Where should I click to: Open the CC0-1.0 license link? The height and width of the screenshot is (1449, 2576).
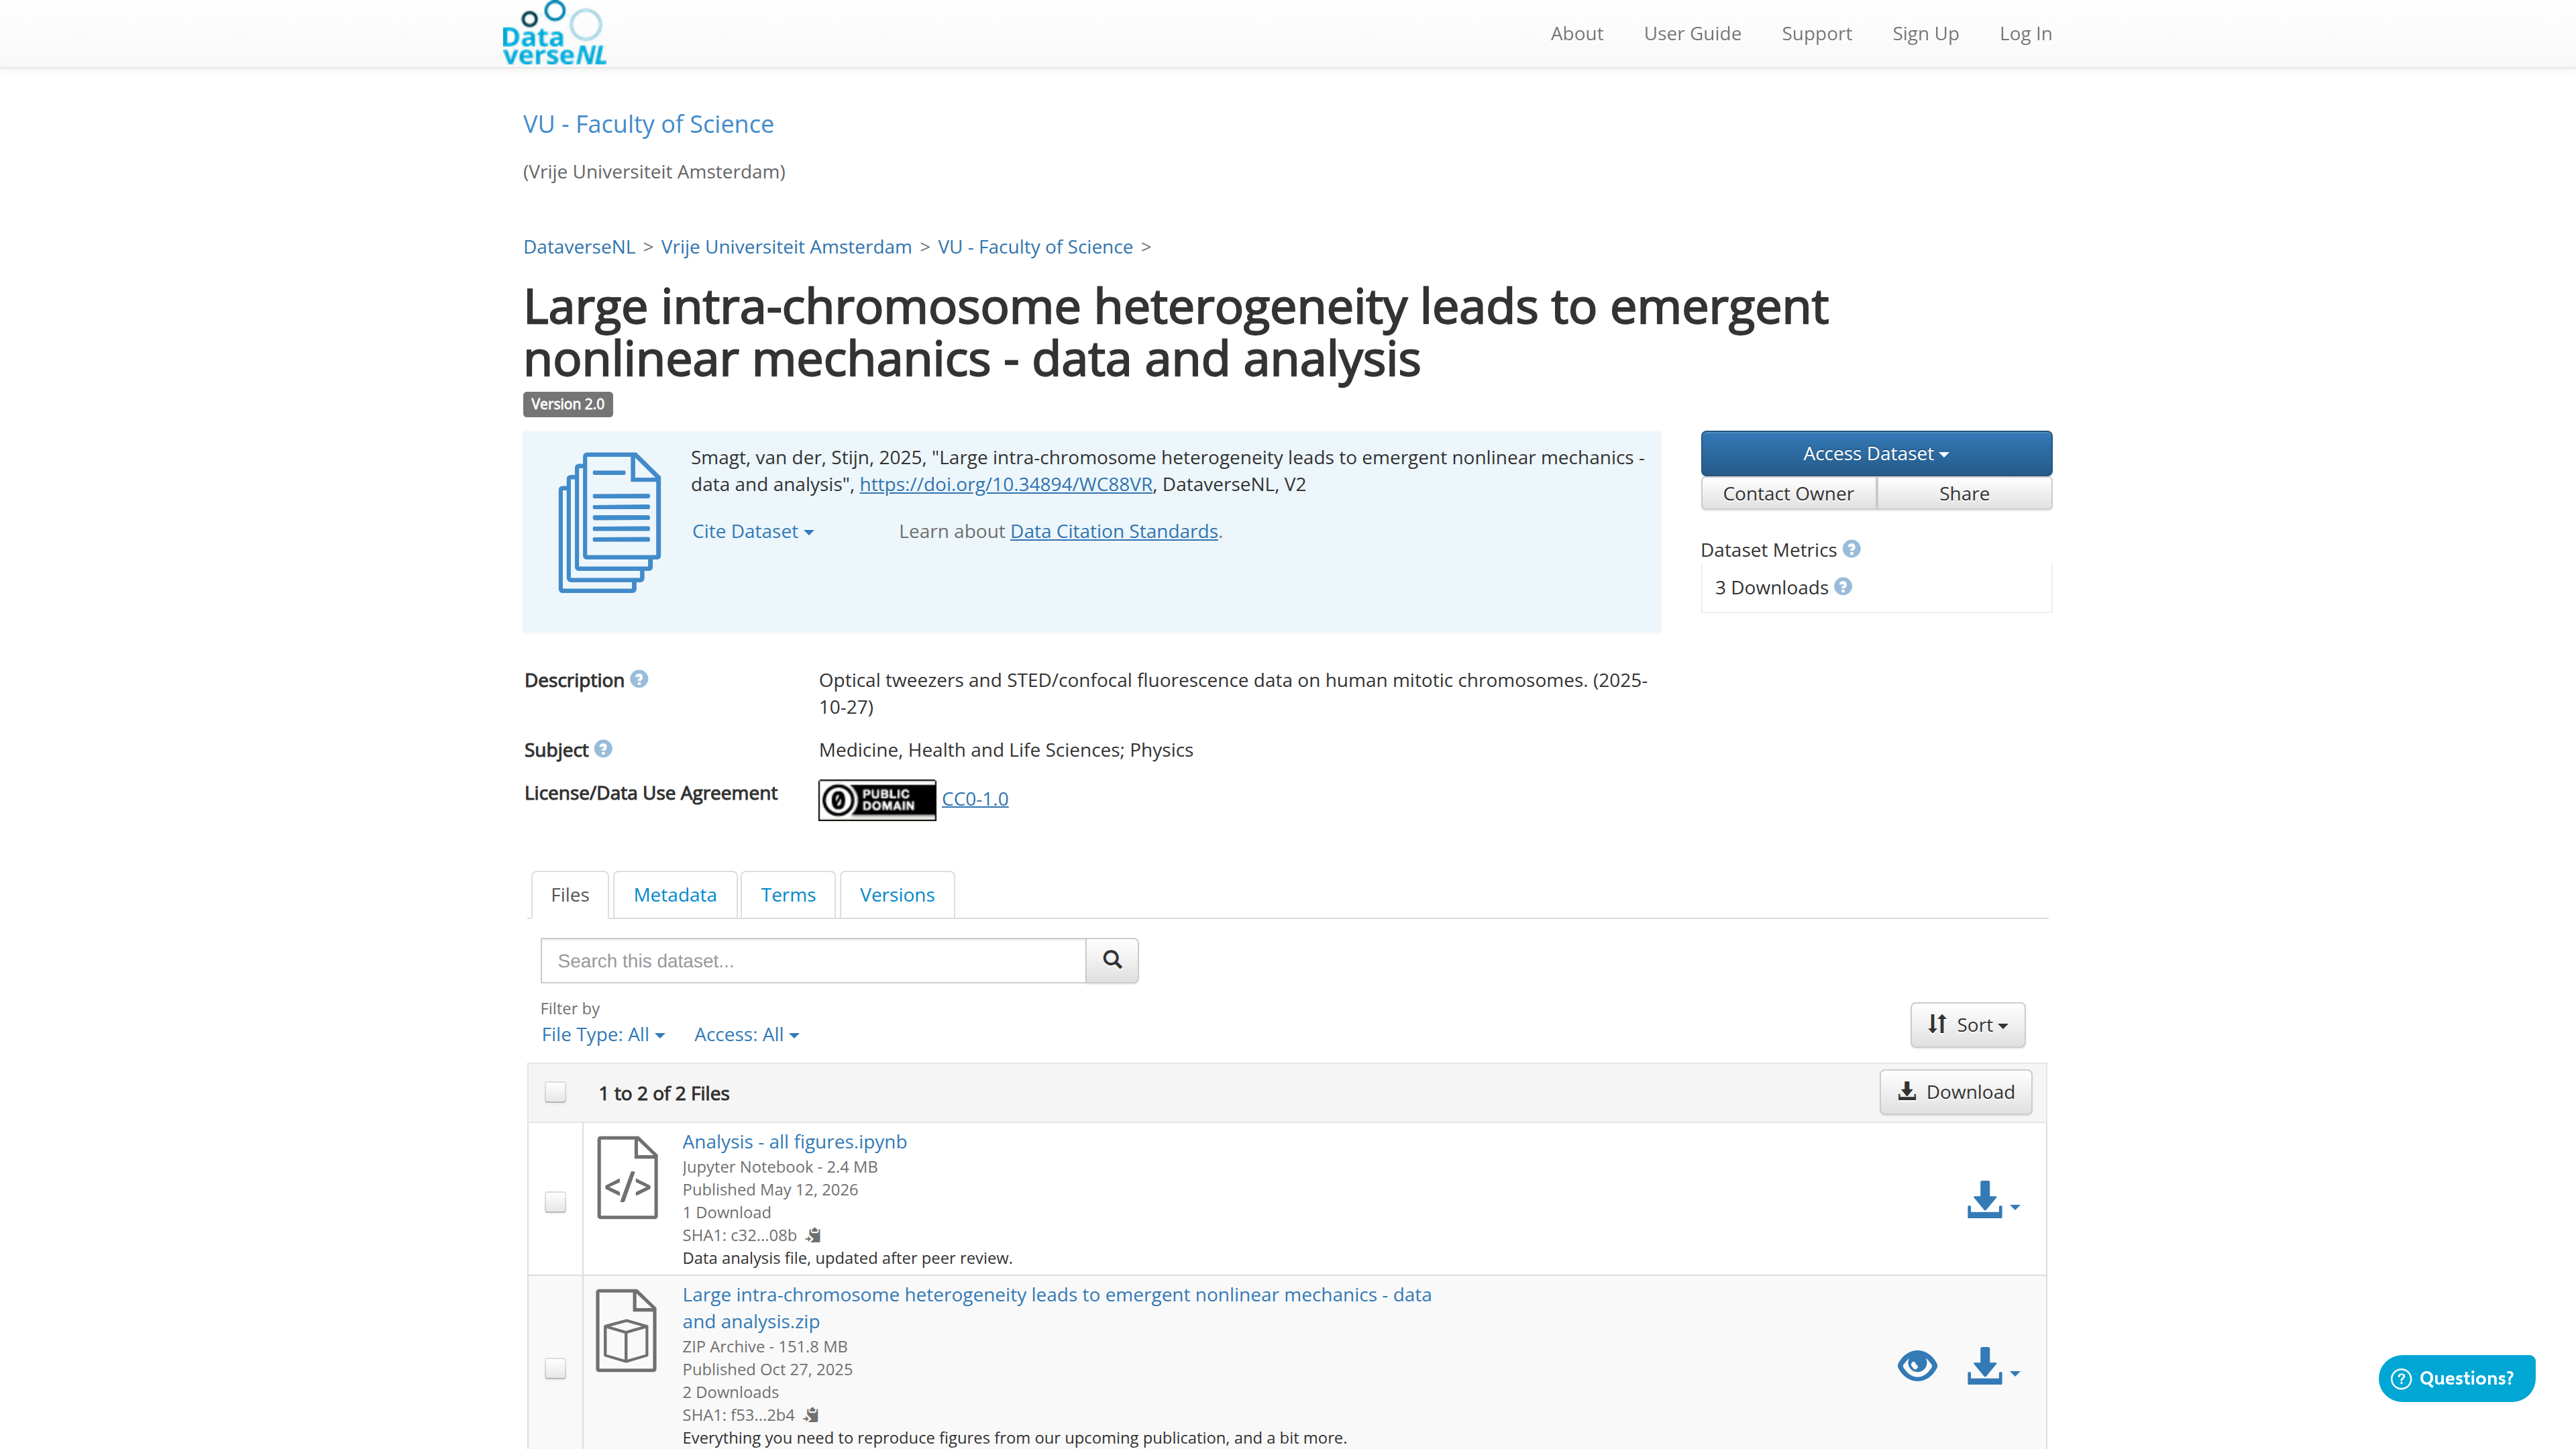[975, 799]
